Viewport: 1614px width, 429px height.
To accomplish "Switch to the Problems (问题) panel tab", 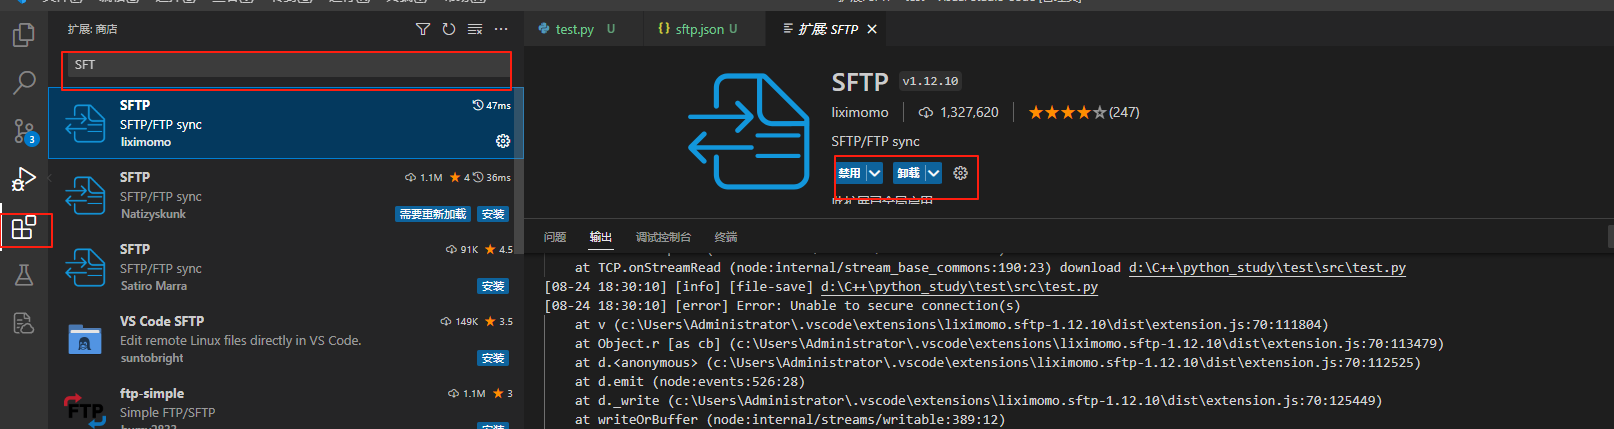I will pyautogui.click(x=555, y=237).
